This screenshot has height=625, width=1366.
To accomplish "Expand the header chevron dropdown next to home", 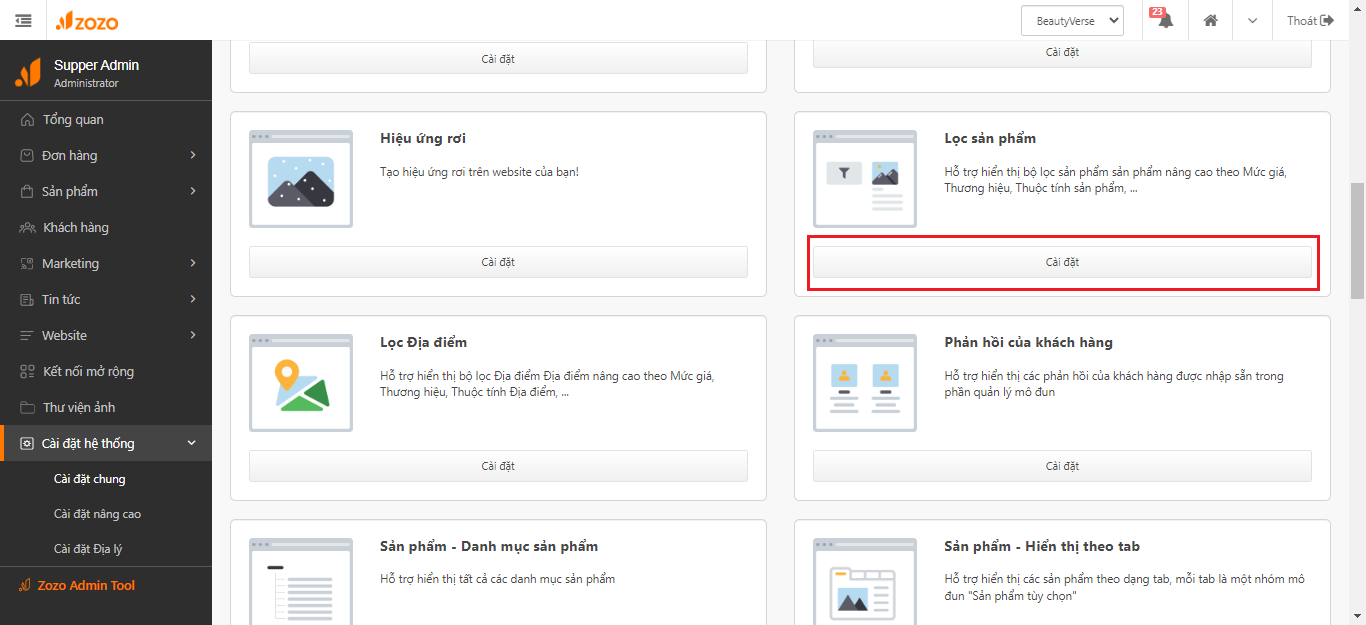I will (1252, 20).
